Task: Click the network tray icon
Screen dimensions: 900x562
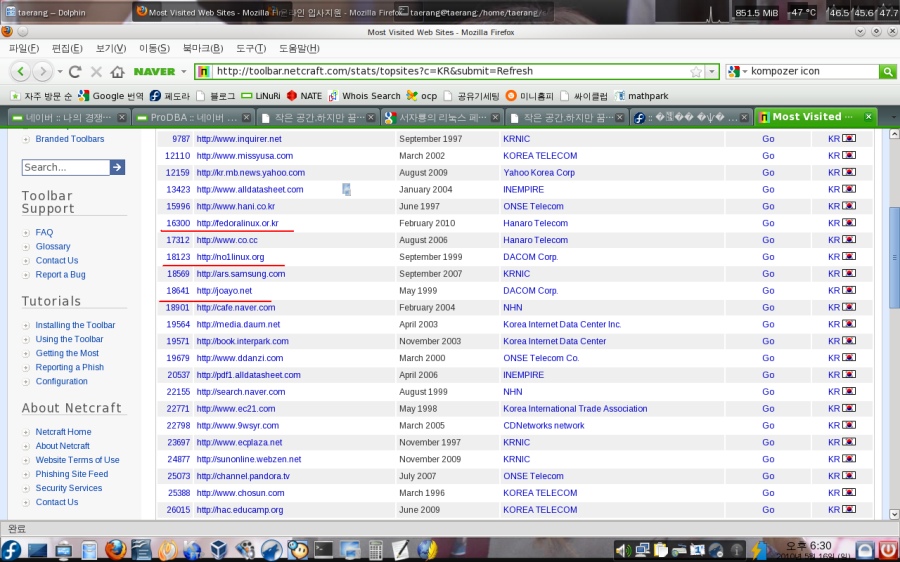Action: click(x=642, y=551)
